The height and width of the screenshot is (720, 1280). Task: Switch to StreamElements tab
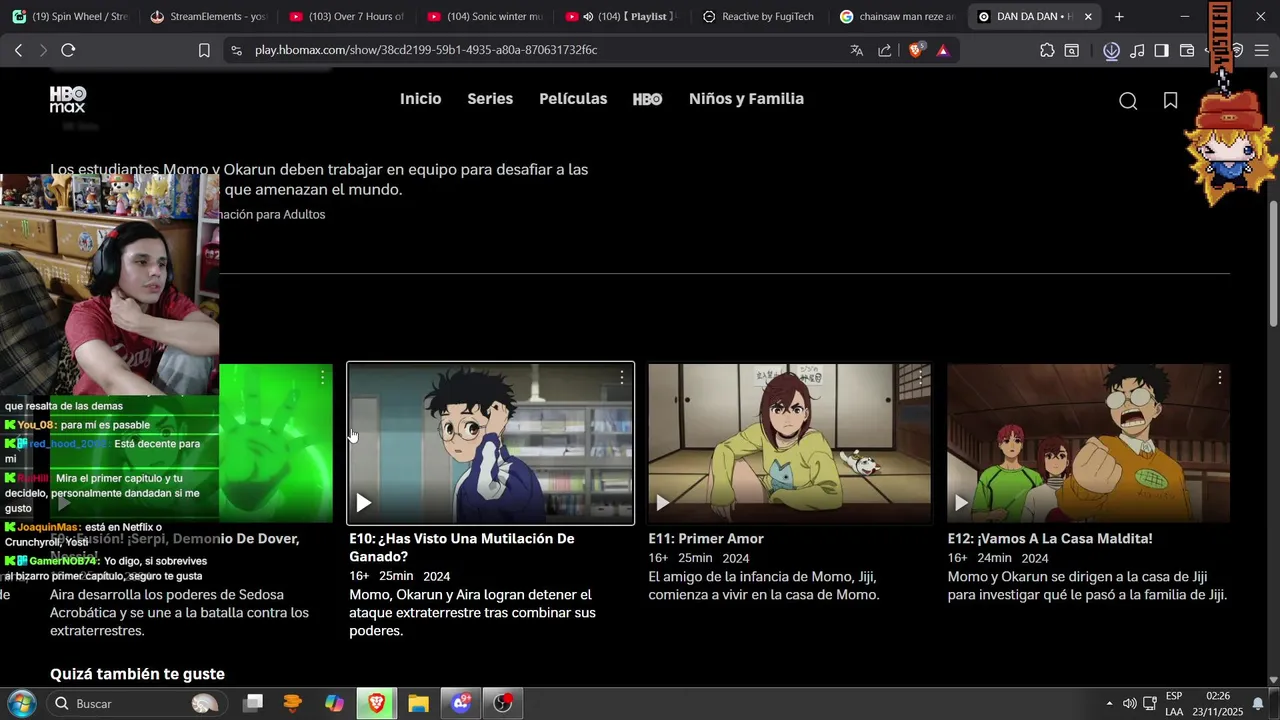[208, 16]
